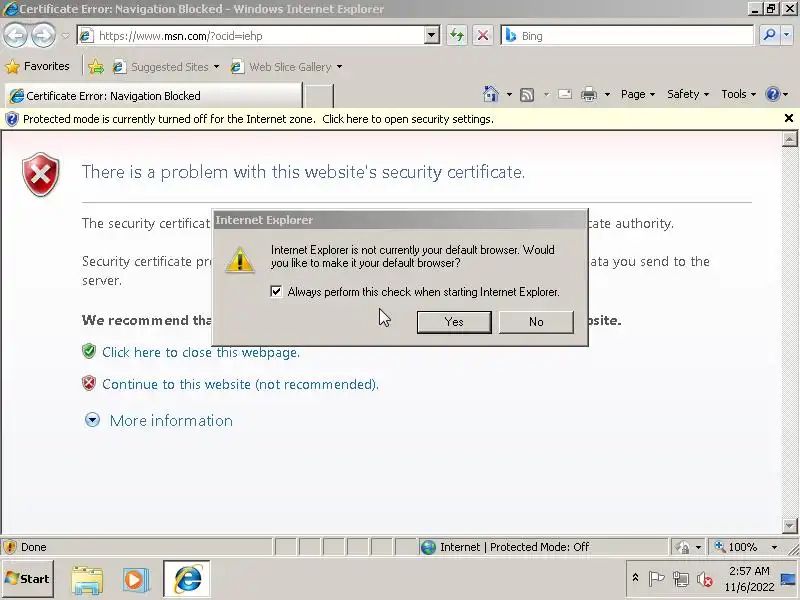800x600 pixels.
Task: Open the Page menu
Action: (x=638, y=94)
